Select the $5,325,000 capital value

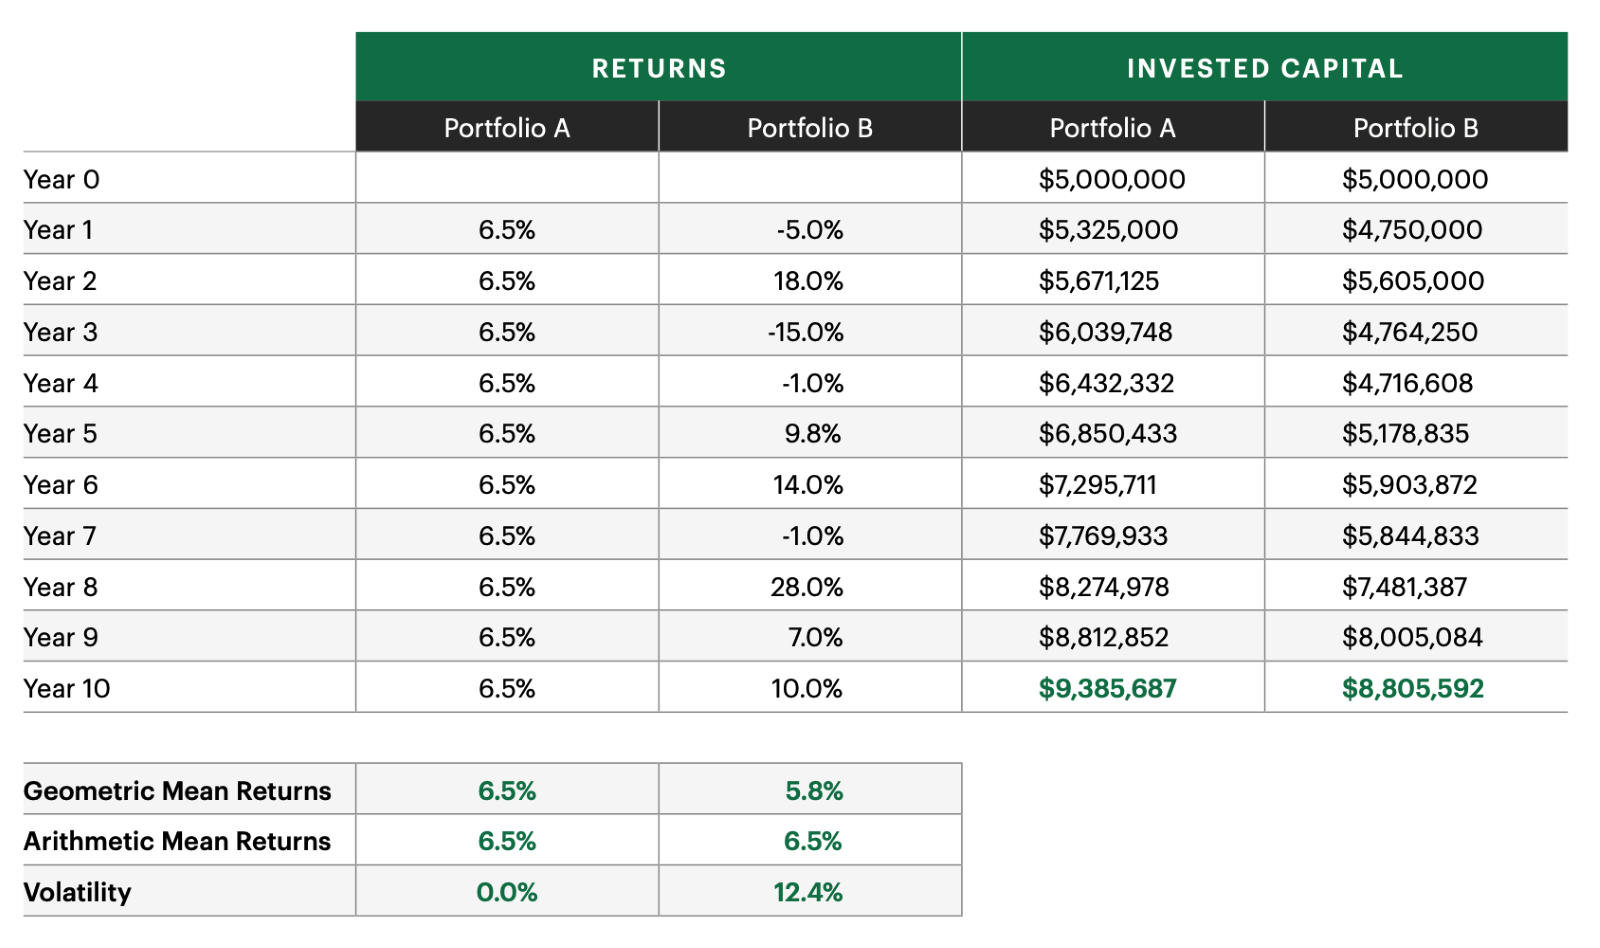pyautogui.click(x=1108, y=230)
